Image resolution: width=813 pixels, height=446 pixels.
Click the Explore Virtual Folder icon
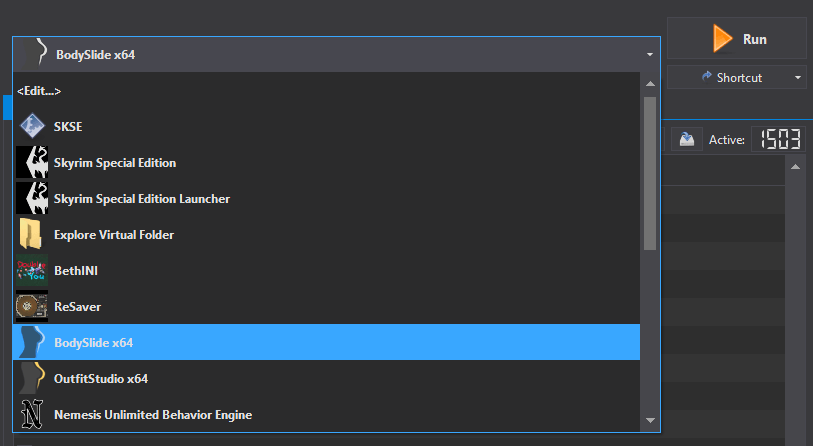pos(32,235)
